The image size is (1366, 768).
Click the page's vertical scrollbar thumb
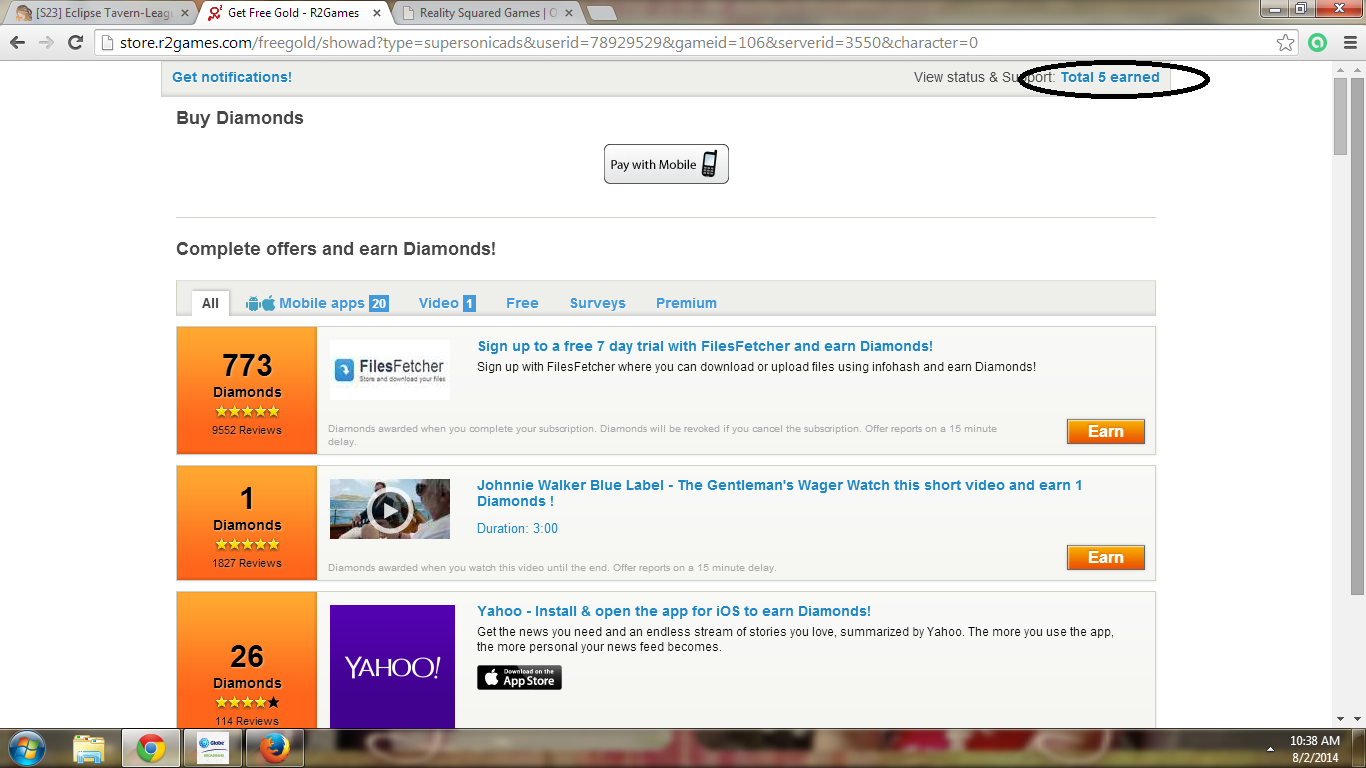point(1340,116)
